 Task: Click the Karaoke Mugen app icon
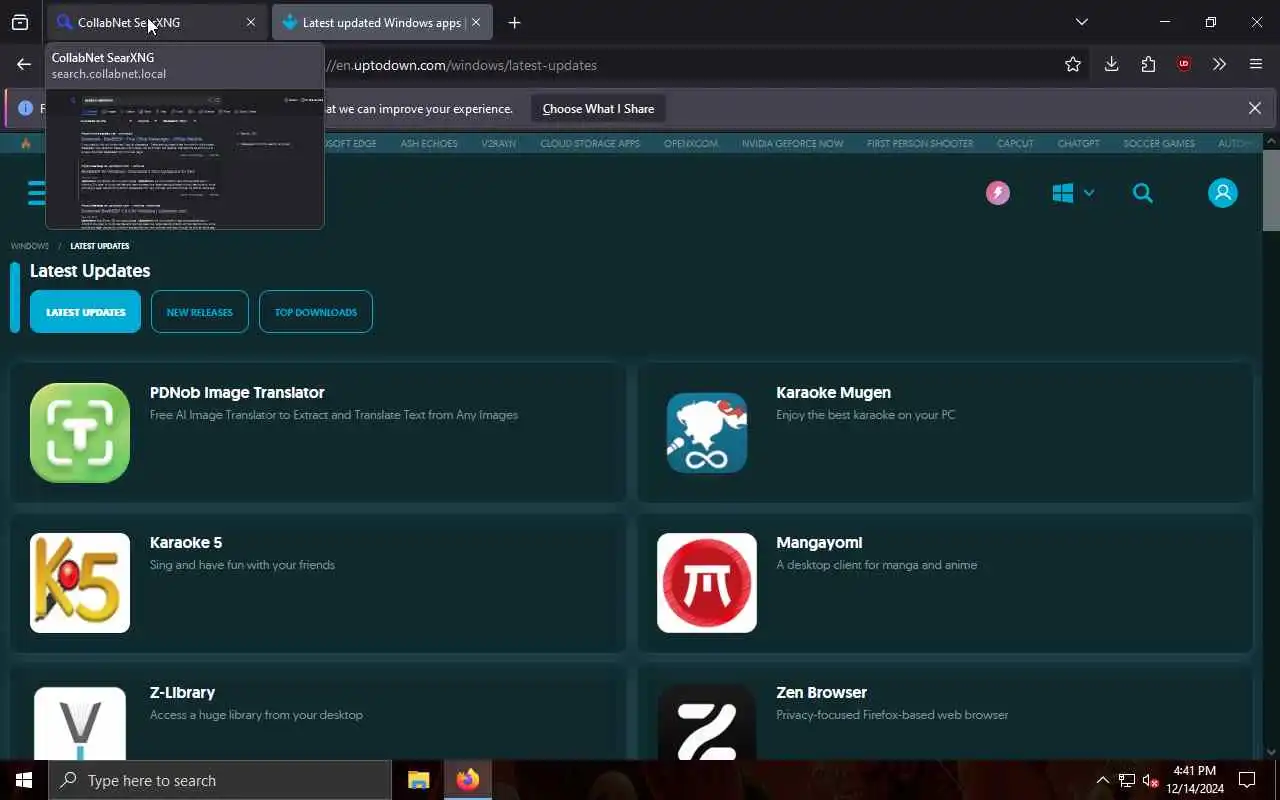707,433
